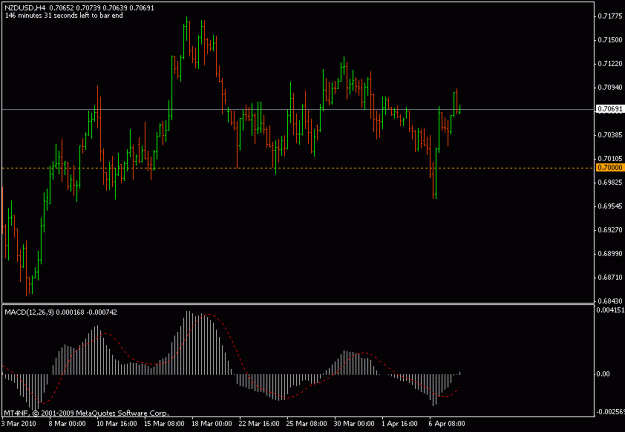Click the orange 0.70000 level price tag
The width and height of the screenshot is (625, 432).
click(609, 168)
